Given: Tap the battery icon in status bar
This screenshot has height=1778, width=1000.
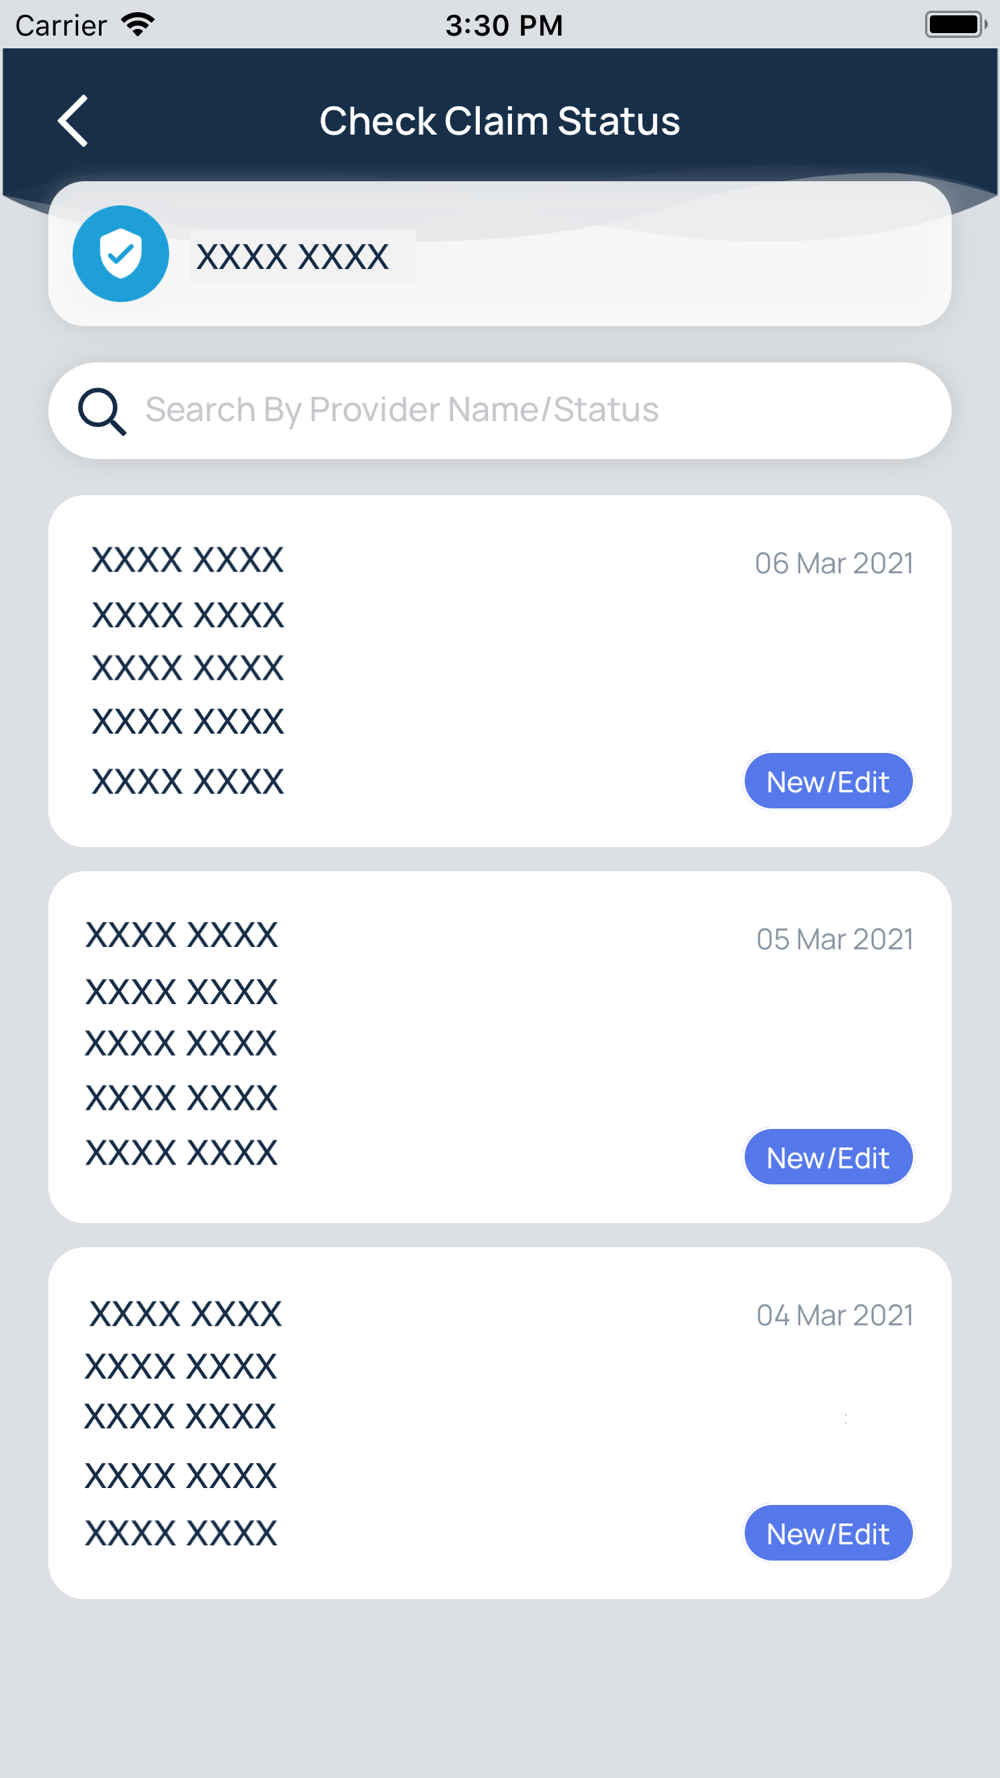Looking at the screenshot, I should [956, 24].
